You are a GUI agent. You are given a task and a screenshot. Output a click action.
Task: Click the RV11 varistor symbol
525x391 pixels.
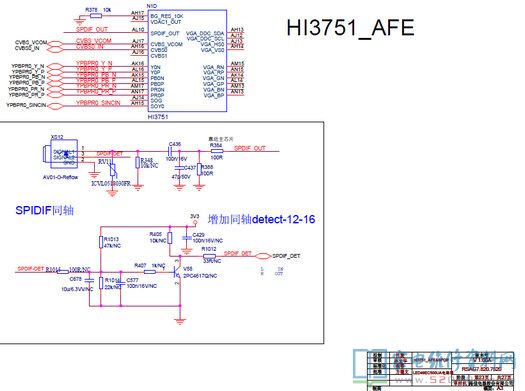coord(113,170)
